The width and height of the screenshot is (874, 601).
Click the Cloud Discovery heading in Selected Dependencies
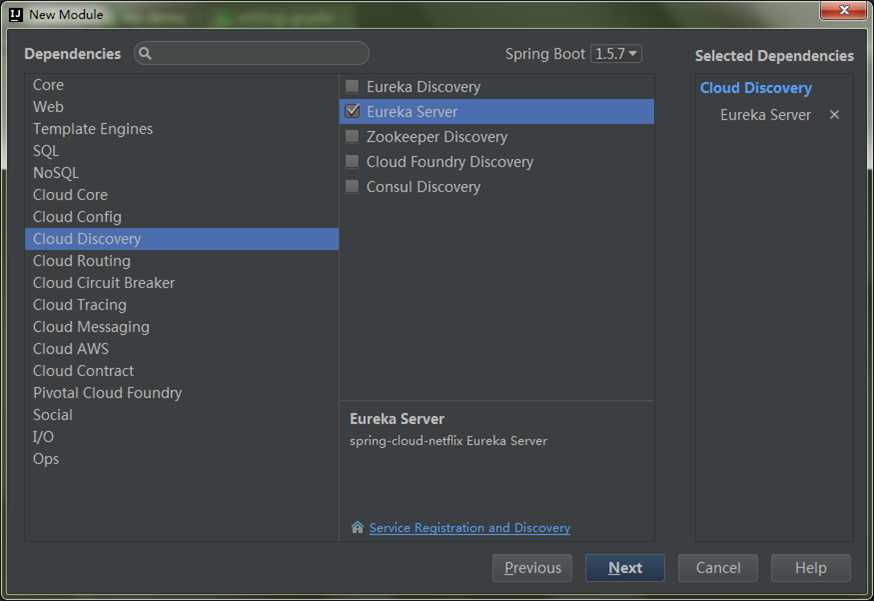(756, 88)
